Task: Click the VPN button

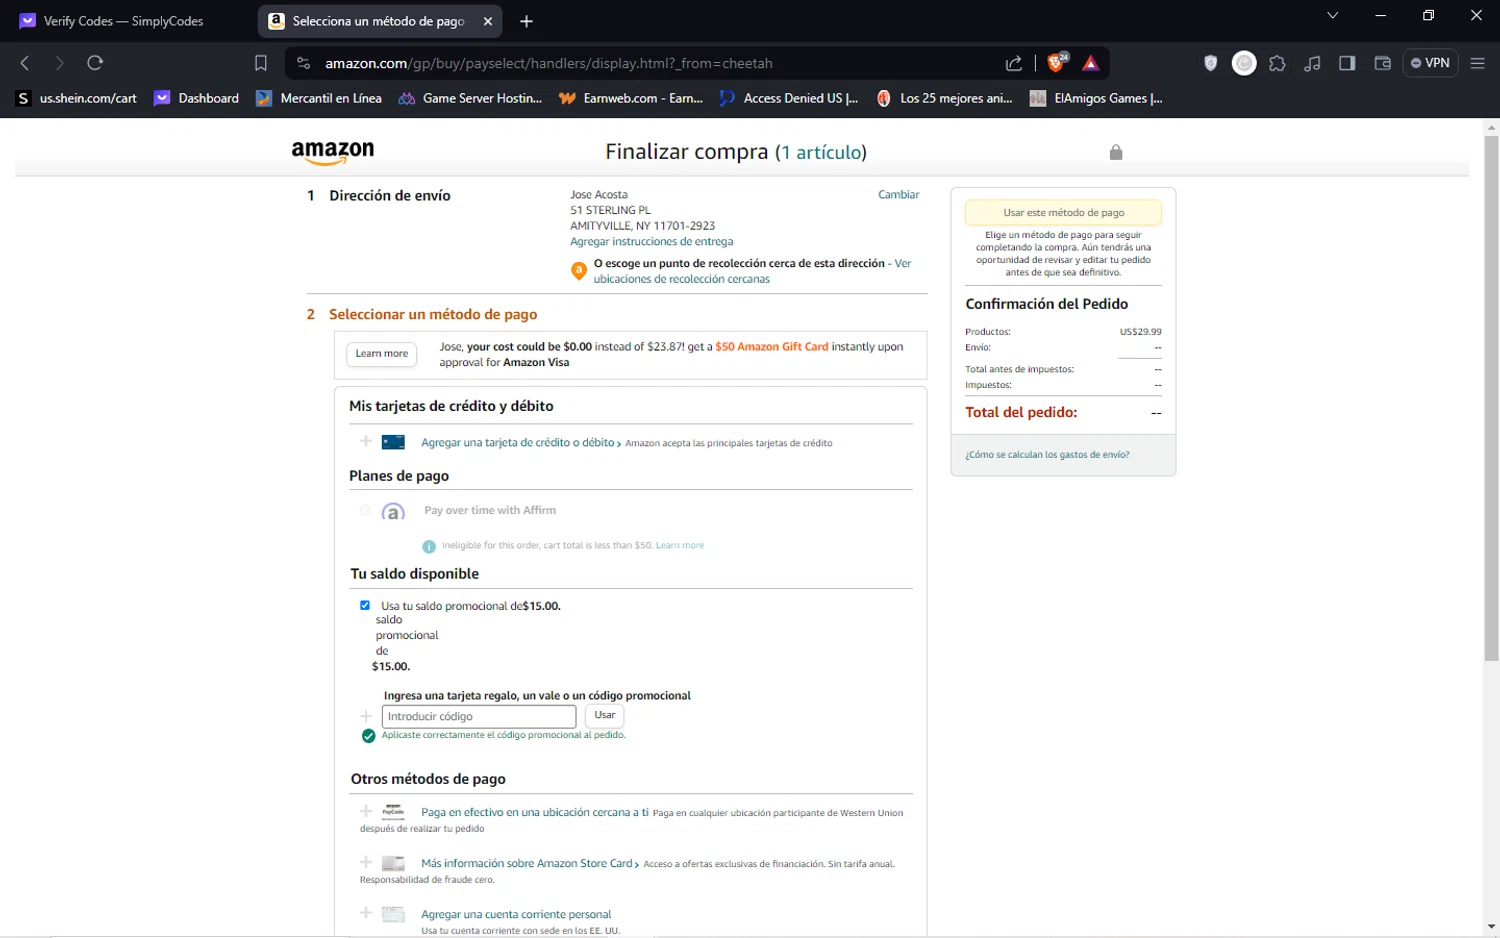Action: (1430, 63)
